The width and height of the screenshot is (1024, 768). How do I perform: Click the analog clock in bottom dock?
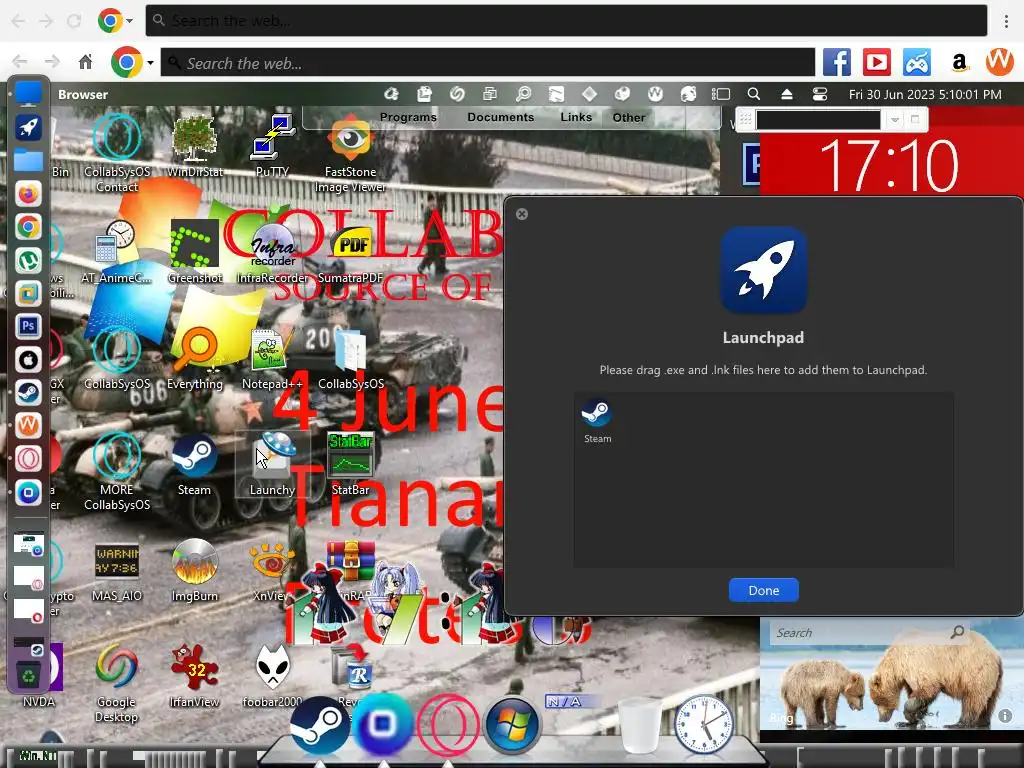point(703,725)
